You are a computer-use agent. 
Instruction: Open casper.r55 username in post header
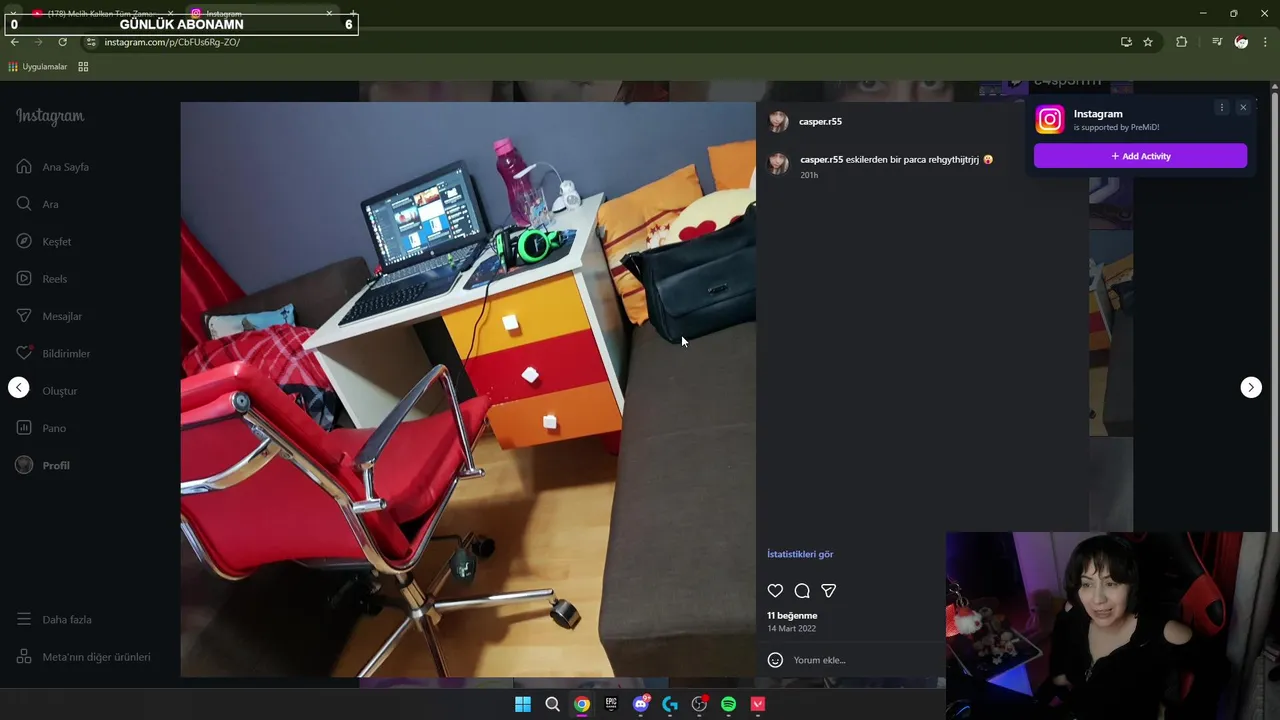click(x=820, y=121)
